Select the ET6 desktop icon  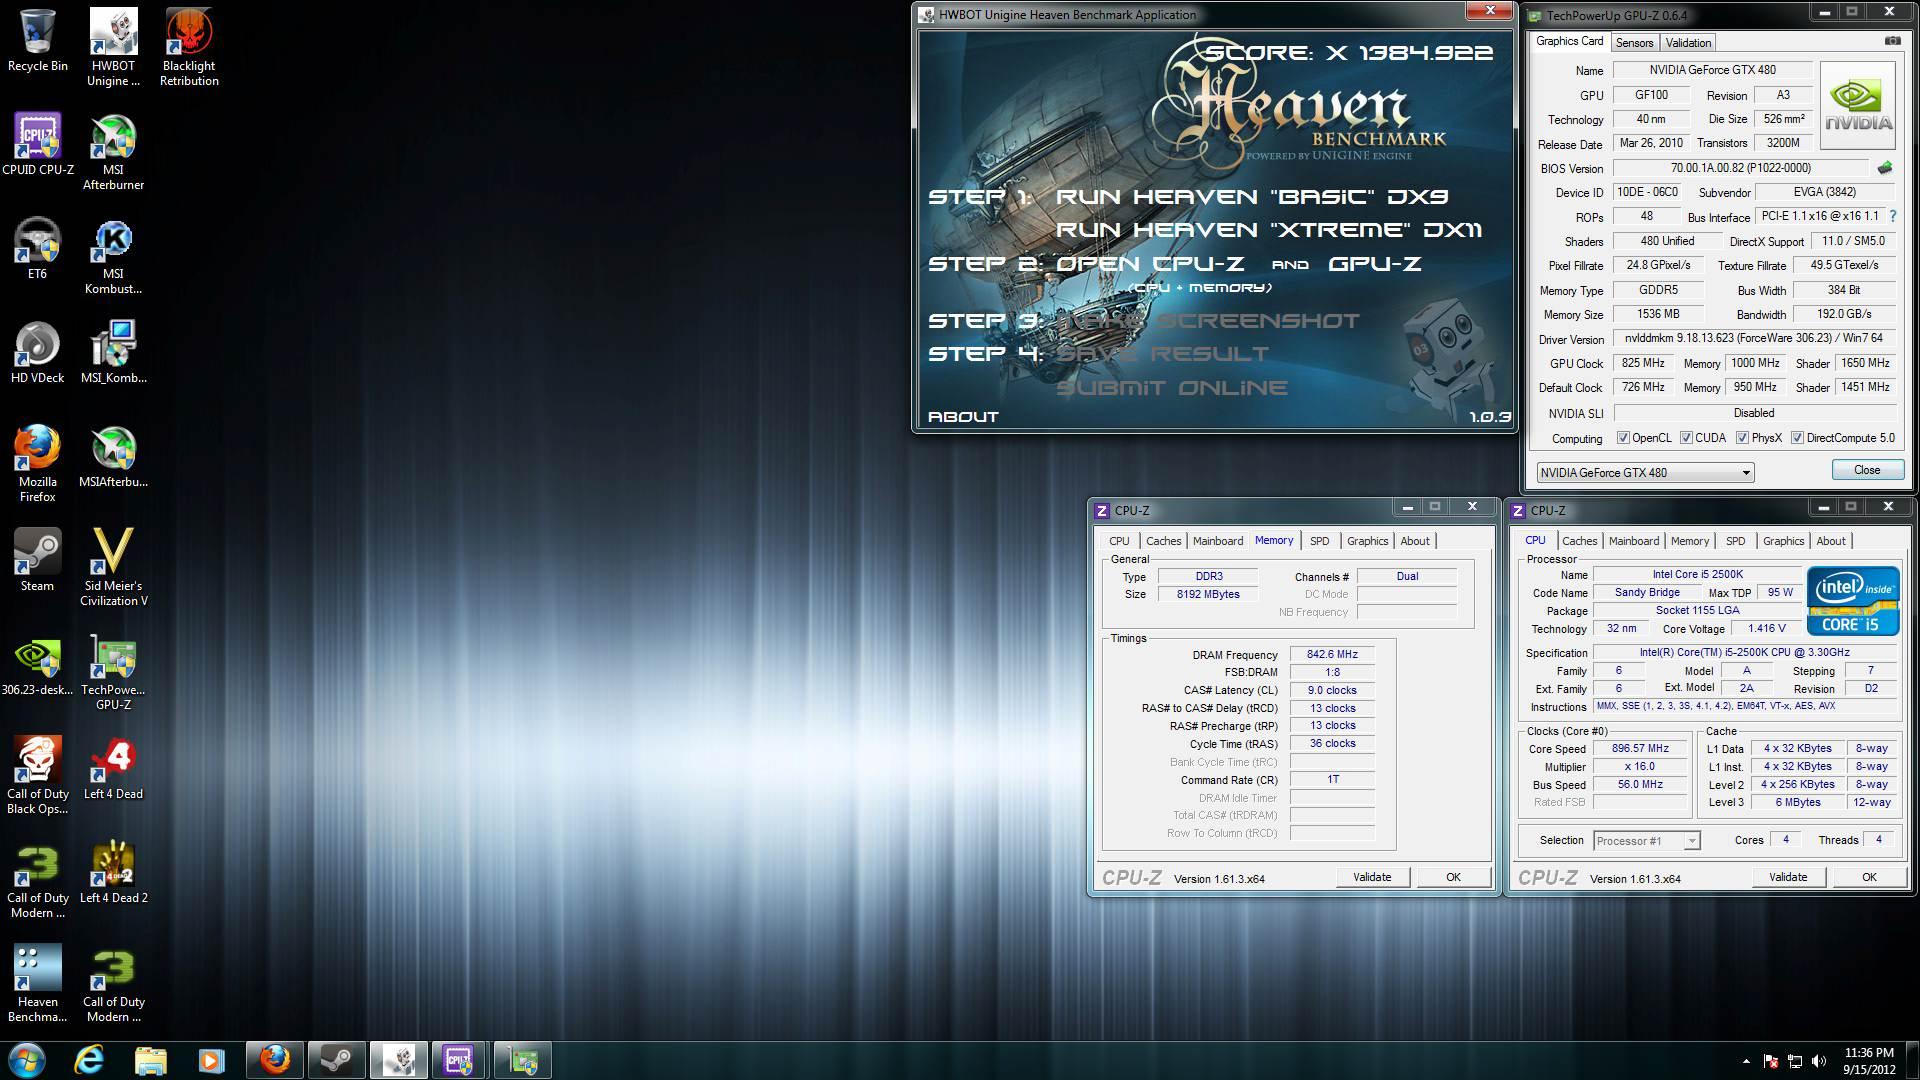(38, 249)
